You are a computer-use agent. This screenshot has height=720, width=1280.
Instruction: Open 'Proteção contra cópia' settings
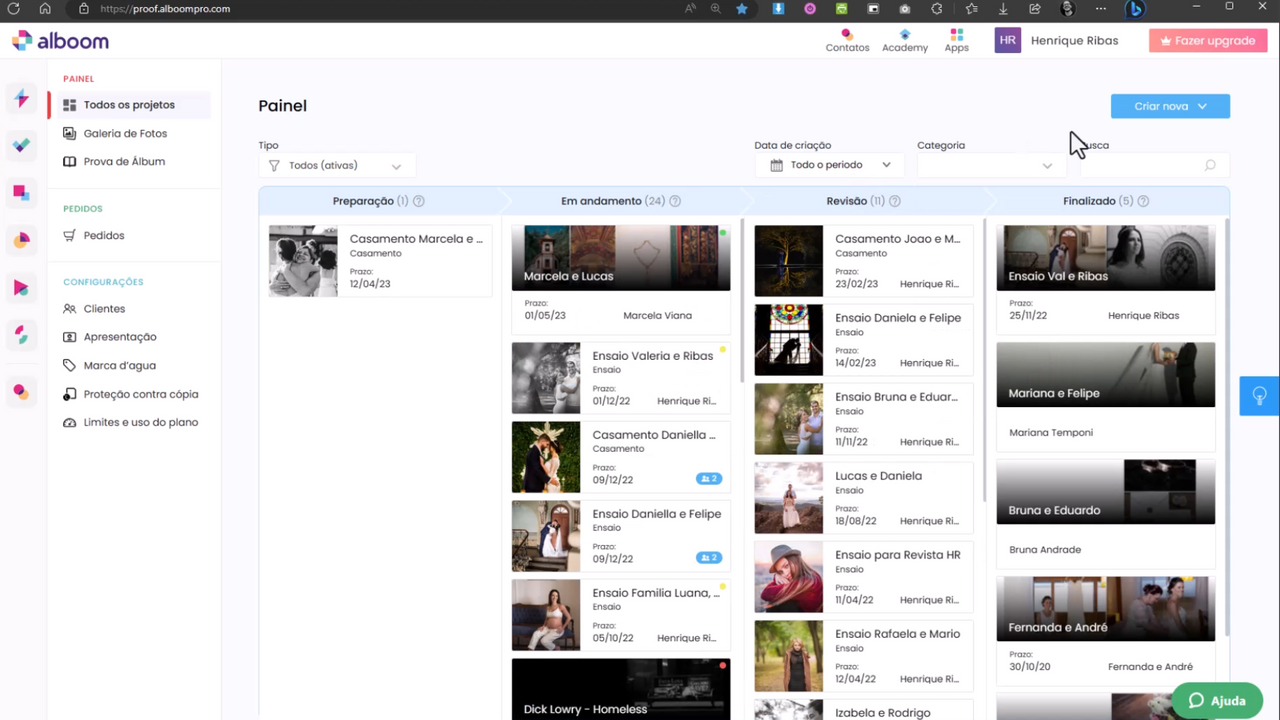tap(140, 394)
